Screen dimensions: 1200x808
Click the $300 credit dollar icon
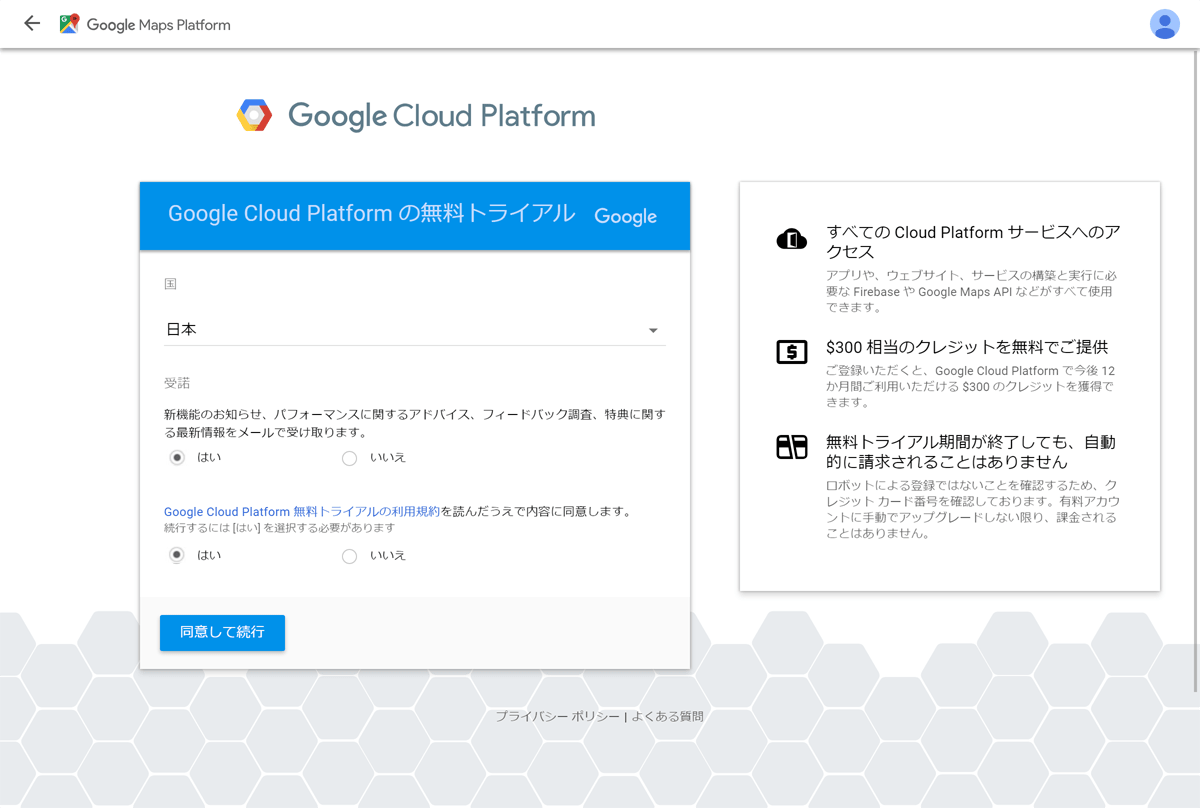(792, 352)
